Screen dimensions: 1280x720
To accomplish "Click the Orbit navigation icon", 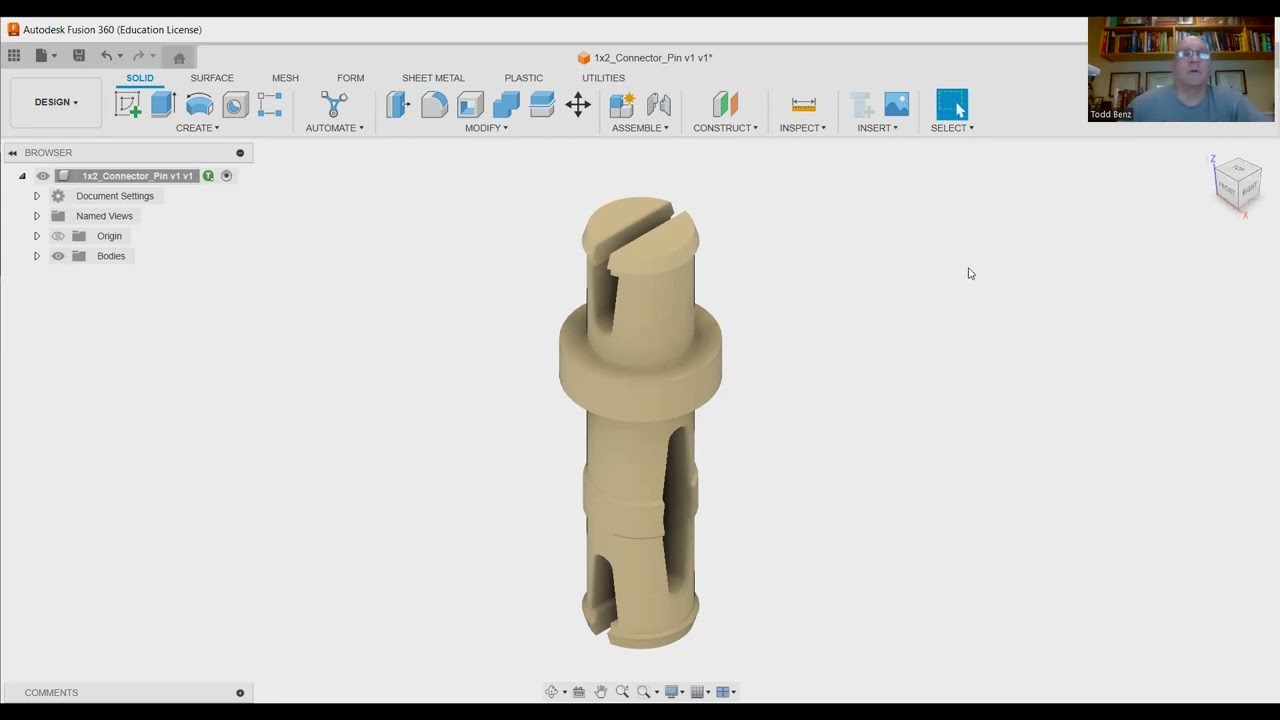I will (x=552, y=692).
